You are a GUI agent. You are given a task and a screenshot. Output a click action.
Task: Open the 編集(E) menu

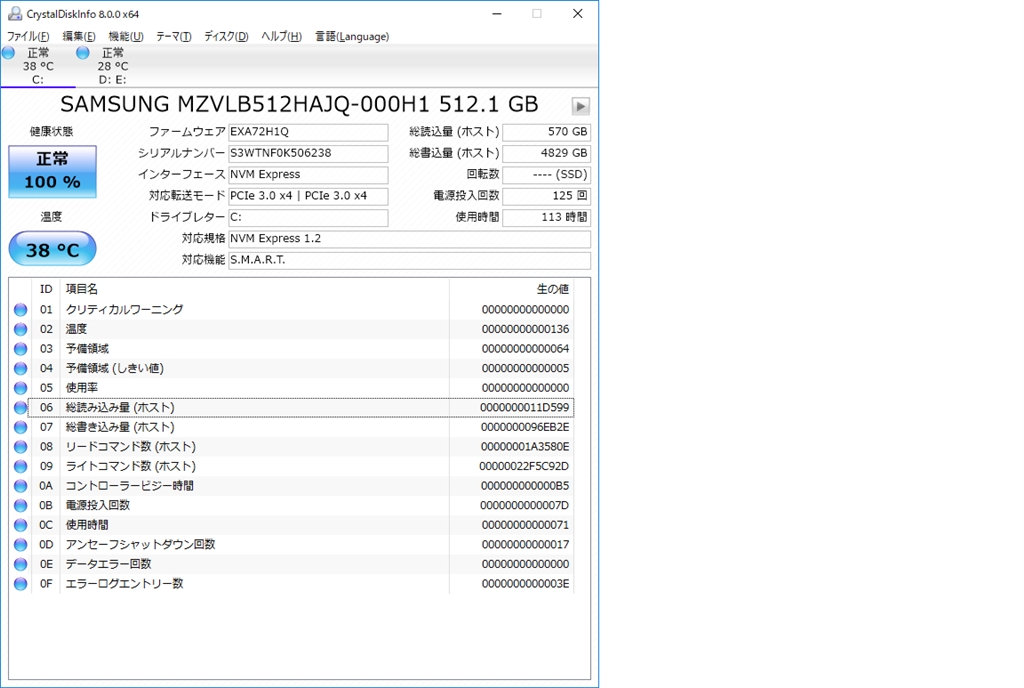click(x=78, y=37)
